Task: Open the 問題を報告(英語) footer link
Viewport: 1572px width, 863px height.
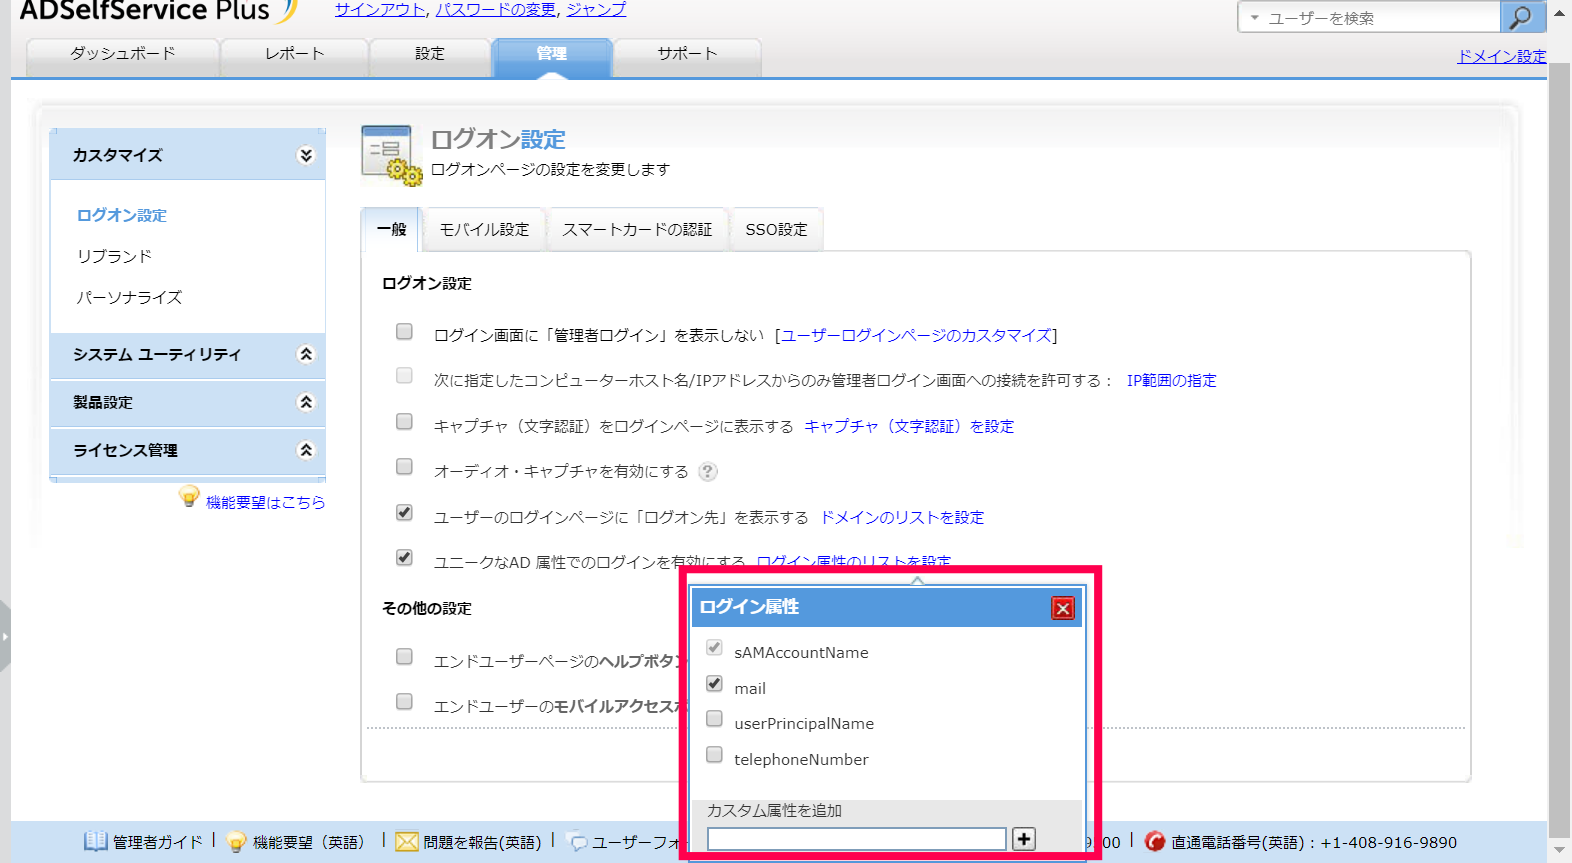Action: (482, 843)
